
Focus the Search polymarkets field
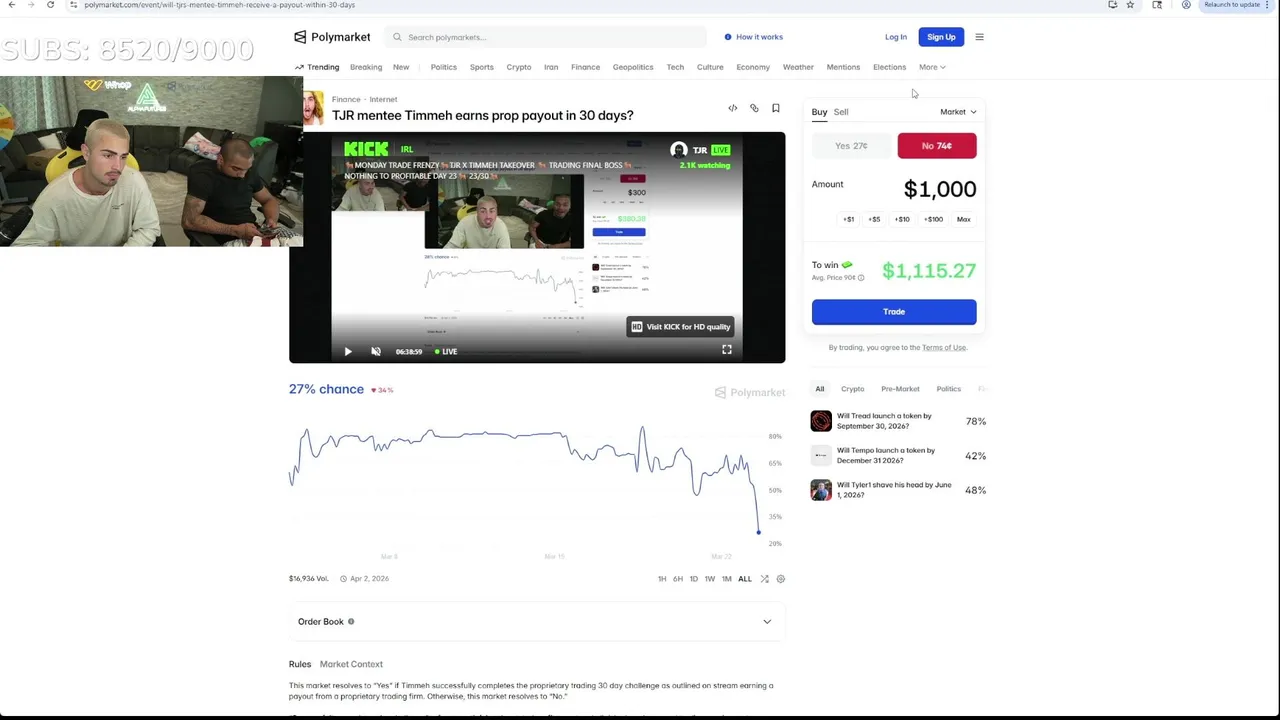pyautogui.click(x=547, y=37)
